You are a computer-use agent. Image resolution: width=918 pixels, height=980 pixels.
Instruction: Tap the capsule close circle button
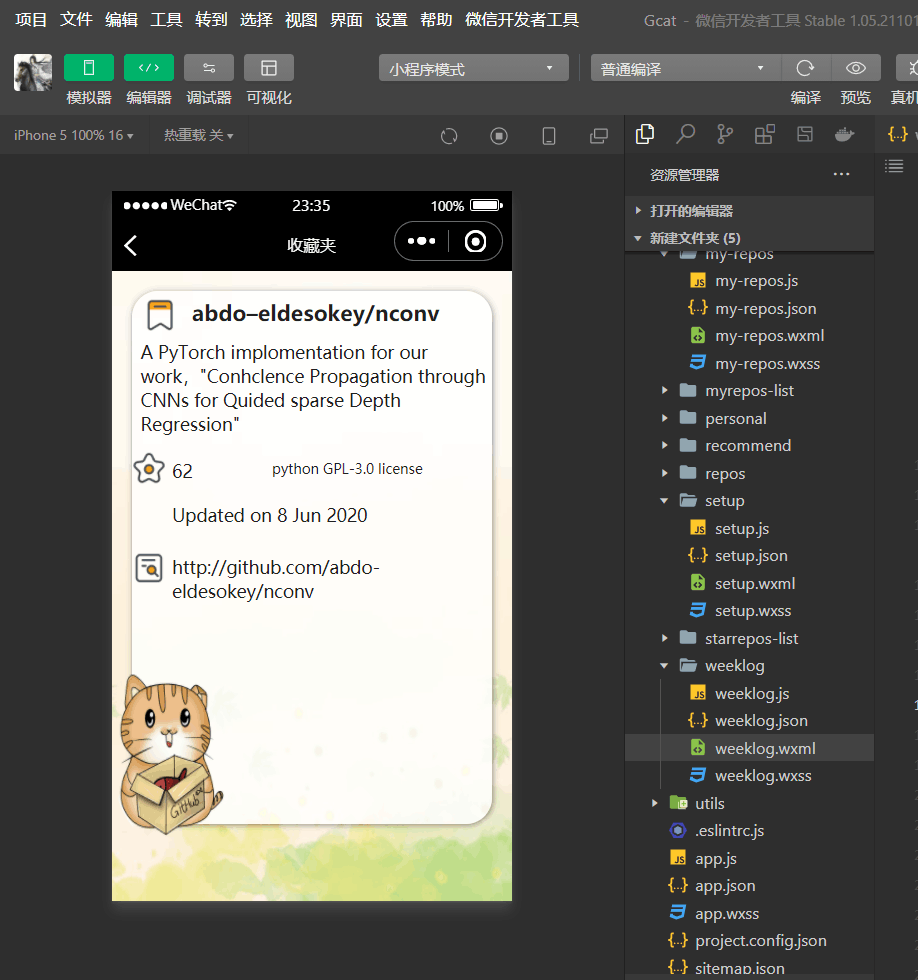[x=475, y=241]
